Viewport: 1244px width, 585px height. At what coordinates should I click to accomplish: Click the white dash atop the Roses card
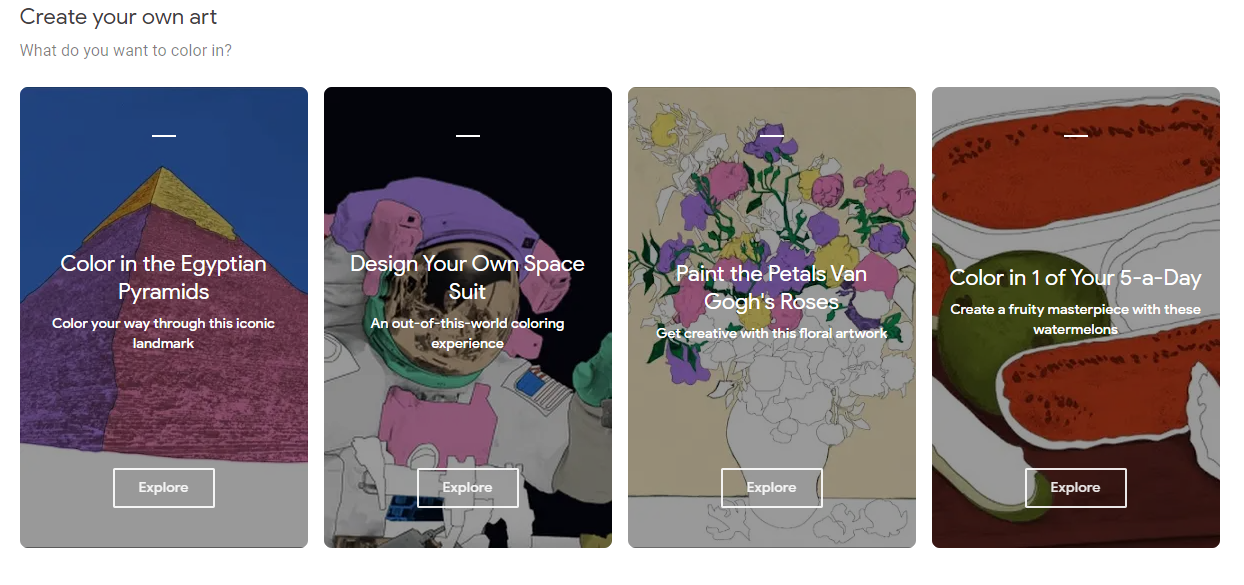[772, 135]
